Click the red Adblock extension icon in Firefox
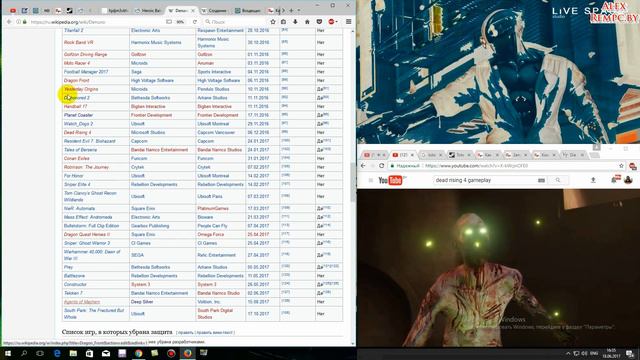 [332, 22]
